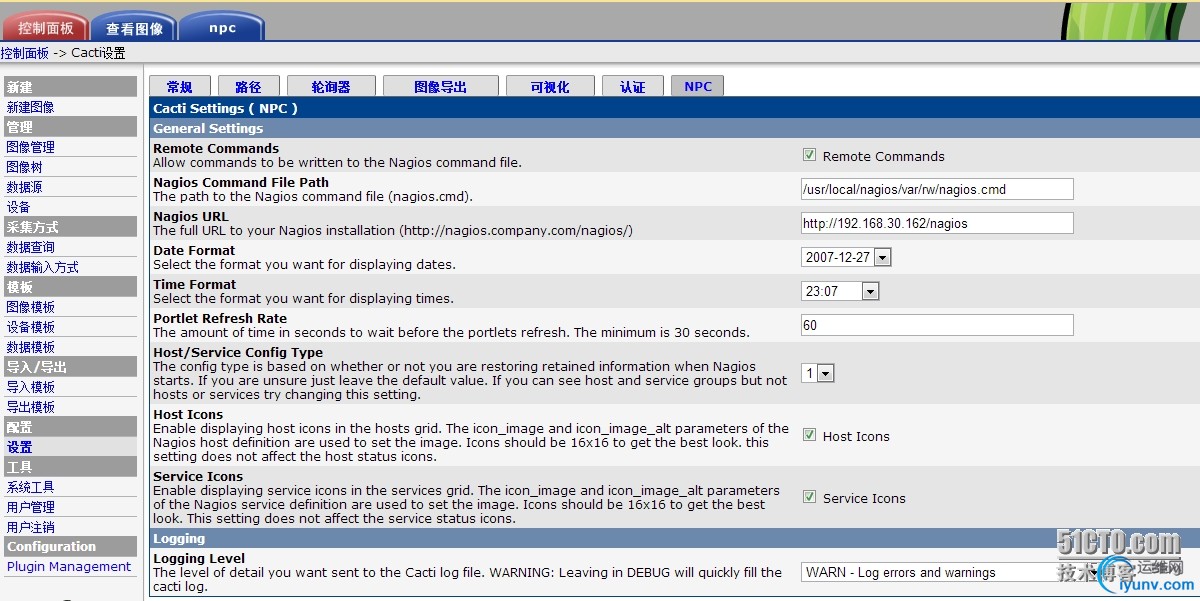Toggle the Remote Commands checkbox
Viewport: 1200px width, 601px height.
pos(809,155)
